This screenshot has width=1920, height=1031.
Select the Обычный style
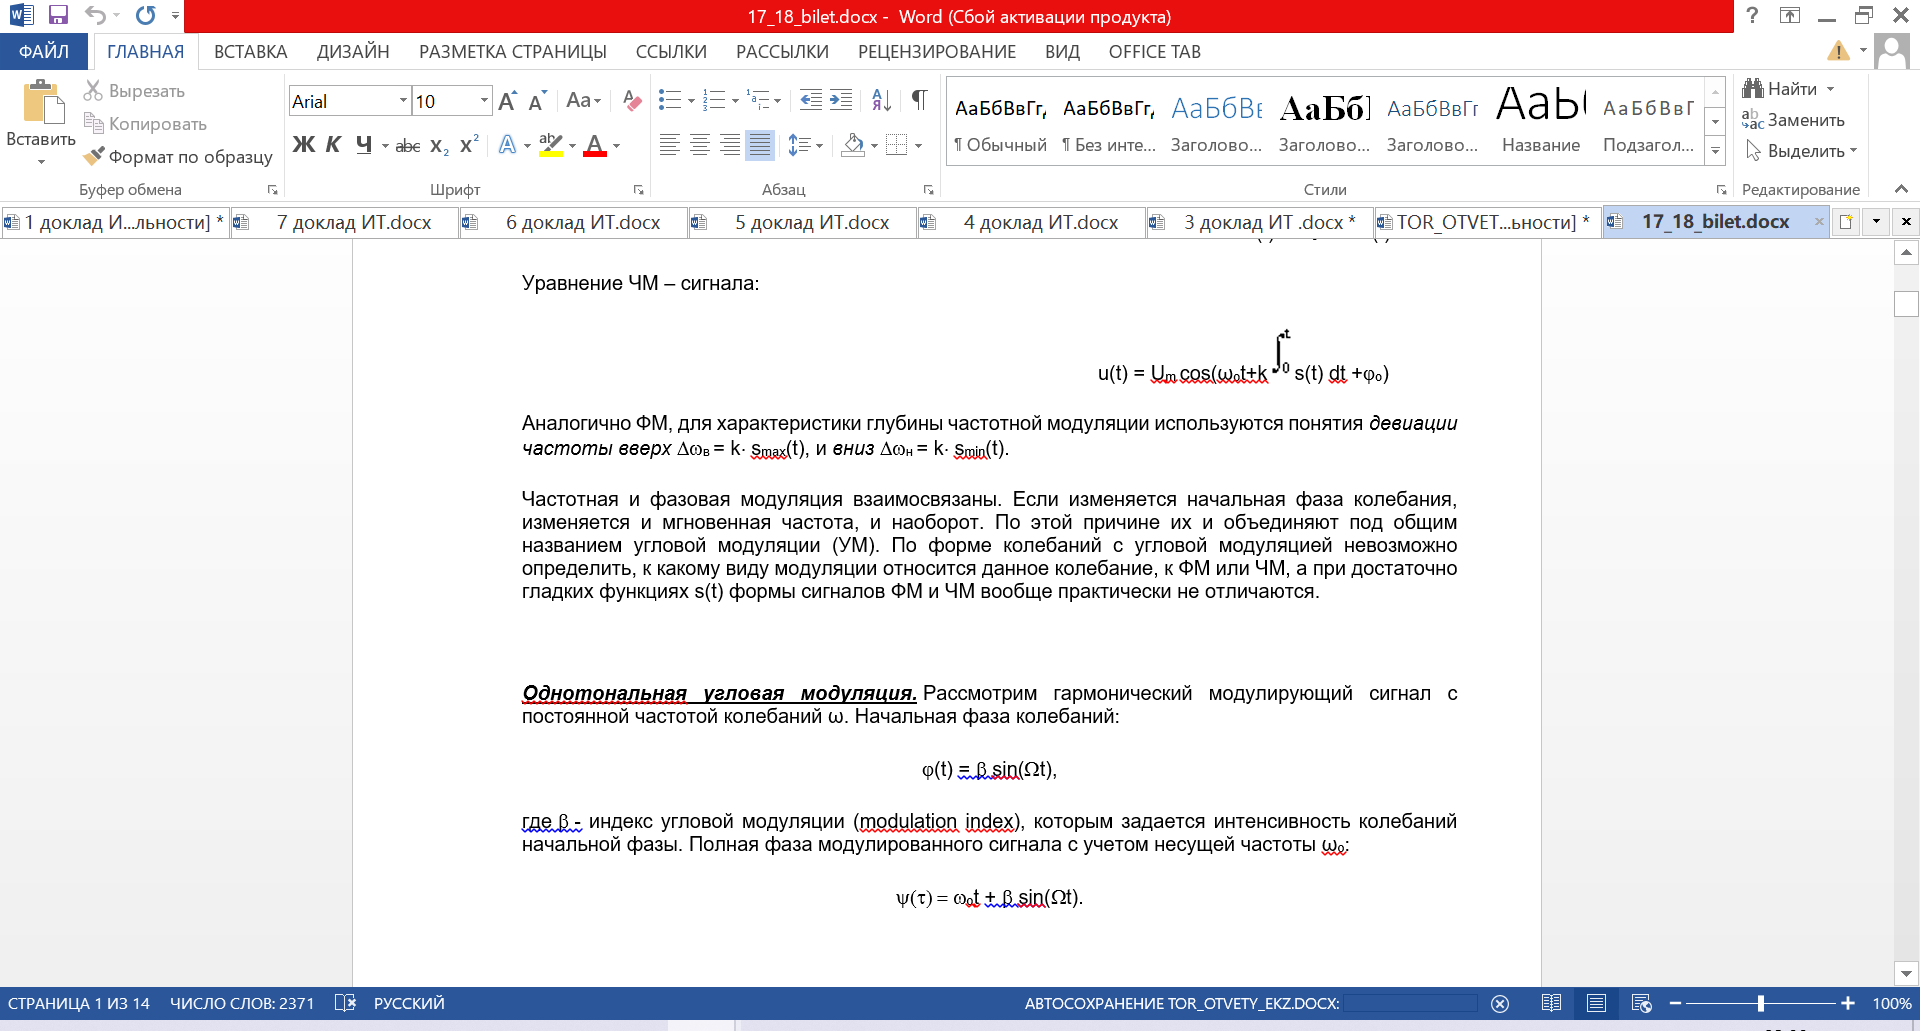coord(1000,123)
